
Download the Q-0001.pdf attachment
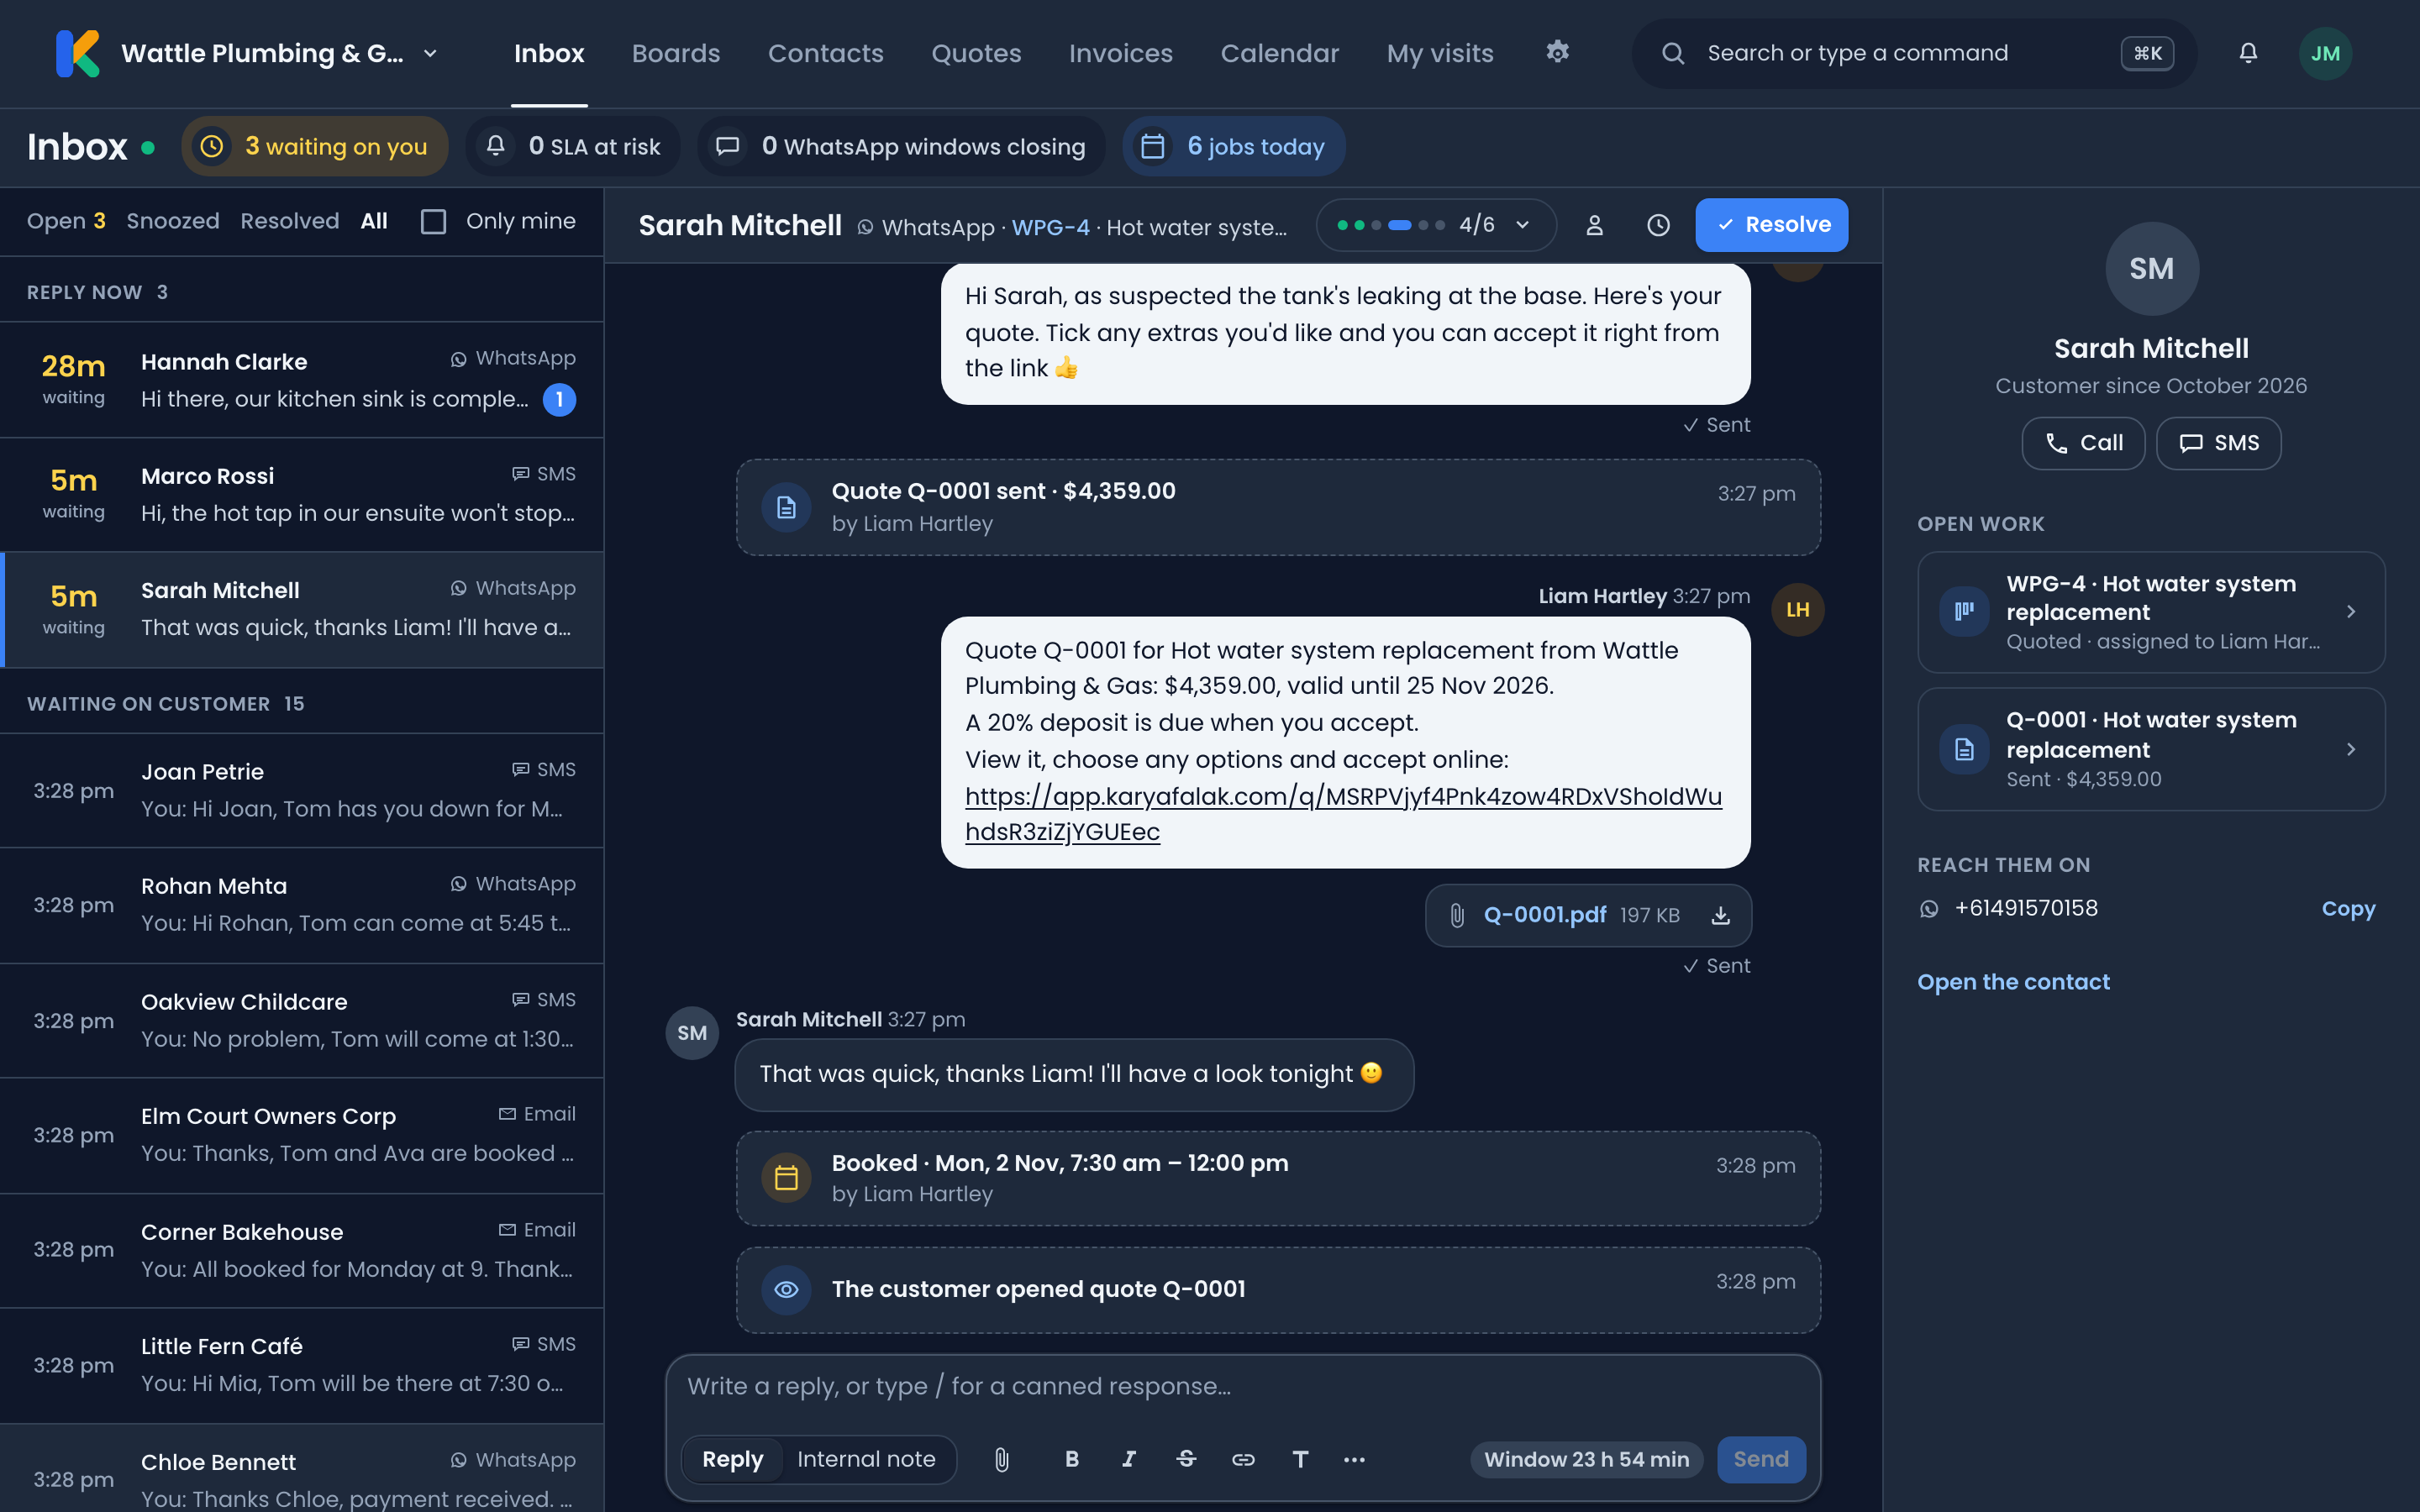tap(1721, 915)
